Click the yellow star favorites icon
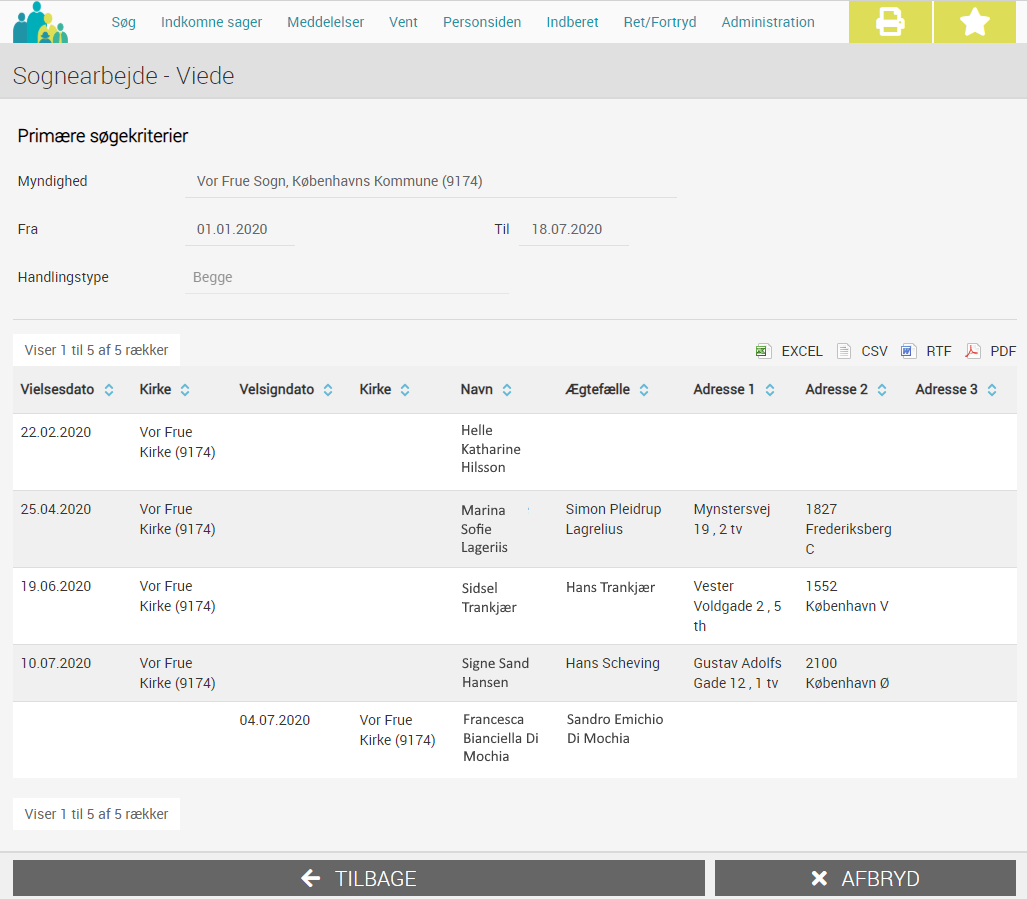Image resolution: width=1027 pixels, height=899 pixels. 975,22
